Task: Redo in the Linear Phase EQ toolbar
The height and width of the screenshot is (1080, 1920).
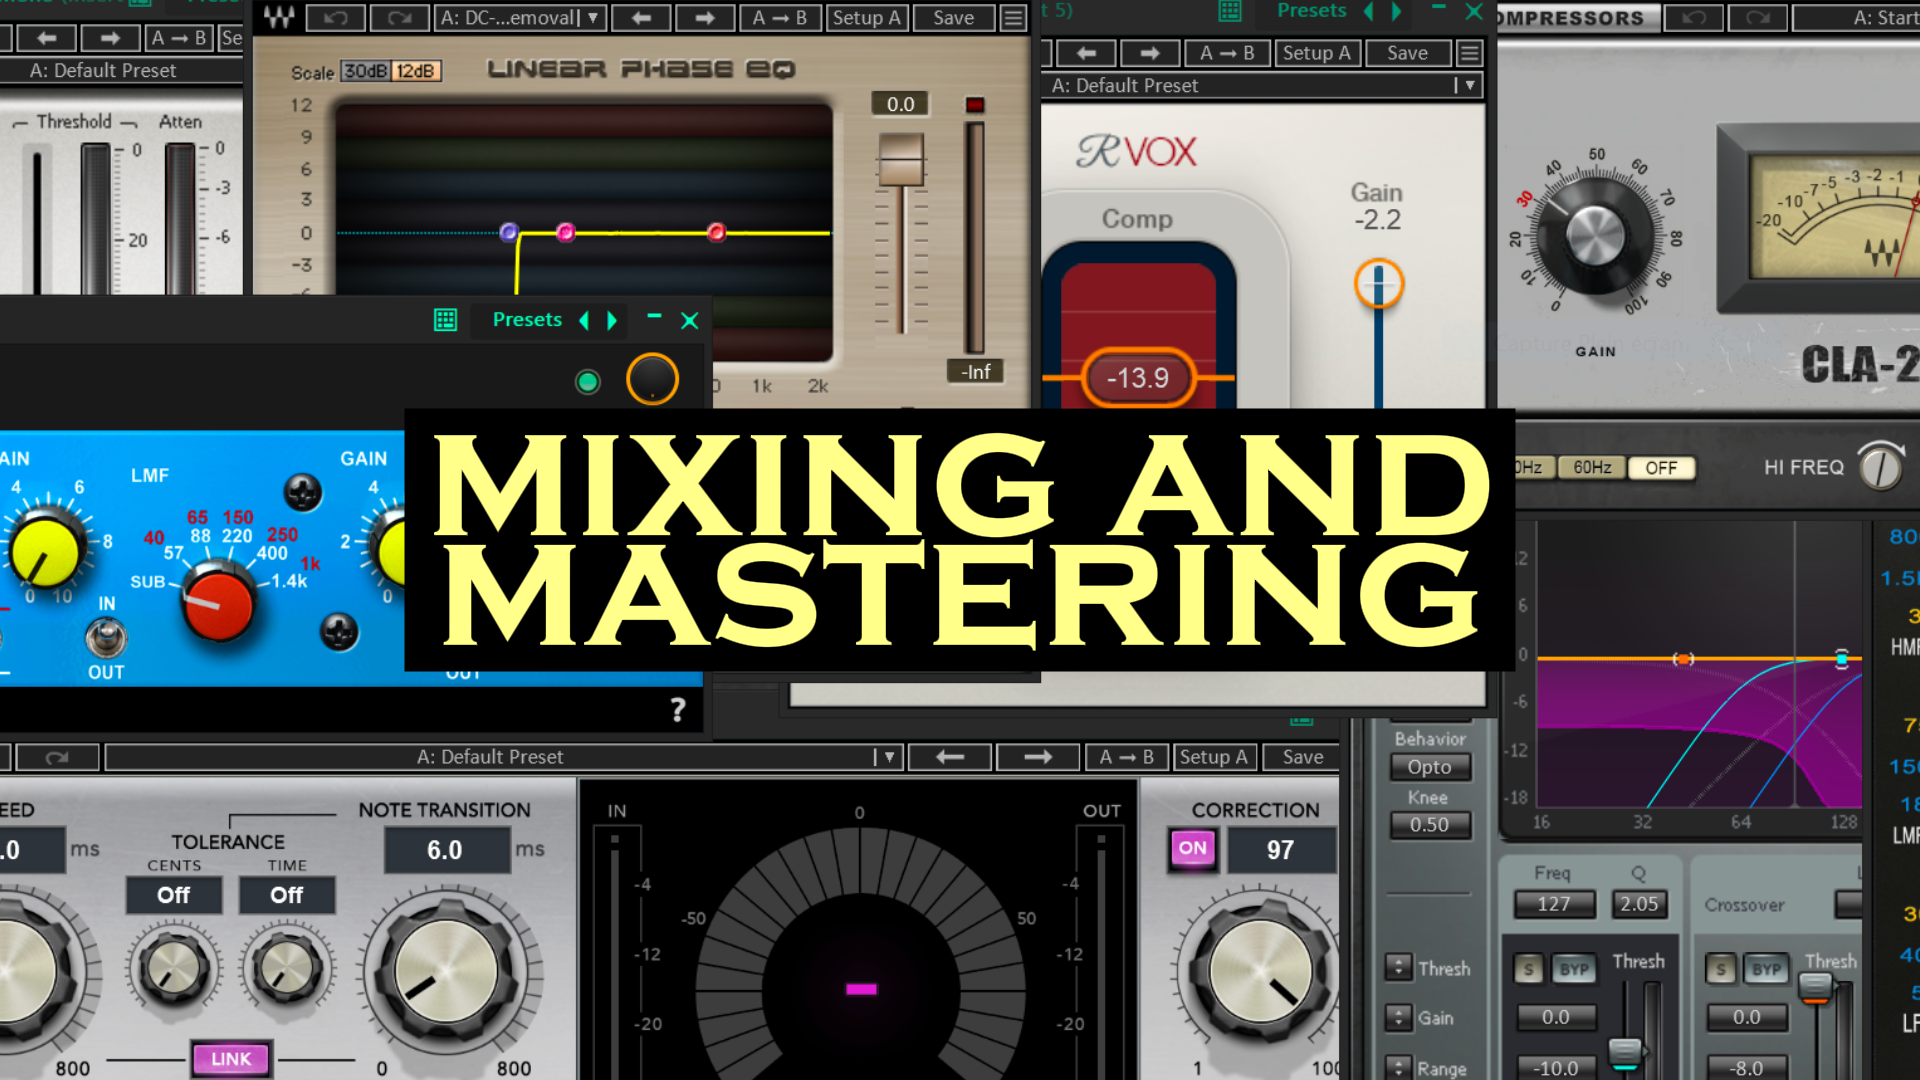Action: point(399,17)
